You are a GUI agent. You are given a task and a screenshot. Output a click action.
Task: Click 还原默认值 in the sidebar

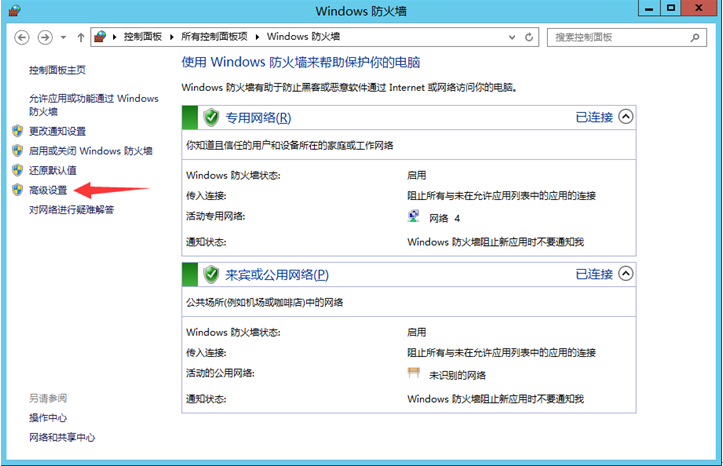point(52,170)
